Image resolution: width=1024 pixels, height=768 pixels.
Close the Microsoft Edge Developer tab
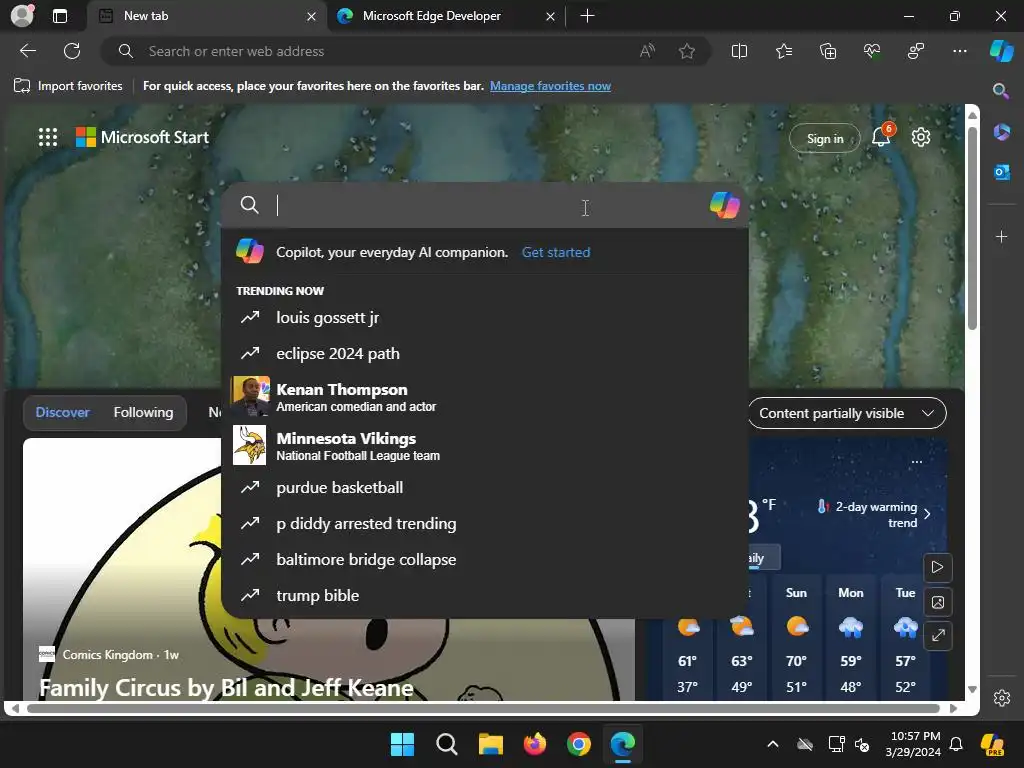551,16
